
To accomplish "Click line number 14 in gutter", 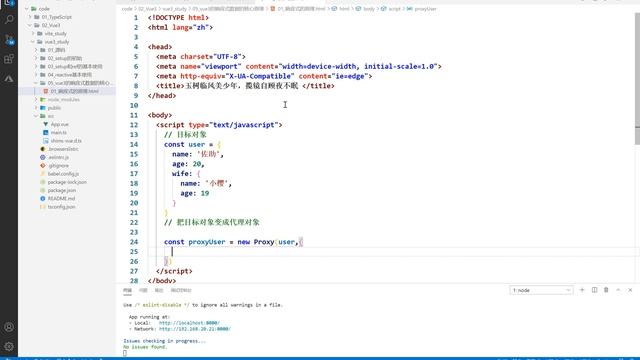I will (x=134, y=144).
